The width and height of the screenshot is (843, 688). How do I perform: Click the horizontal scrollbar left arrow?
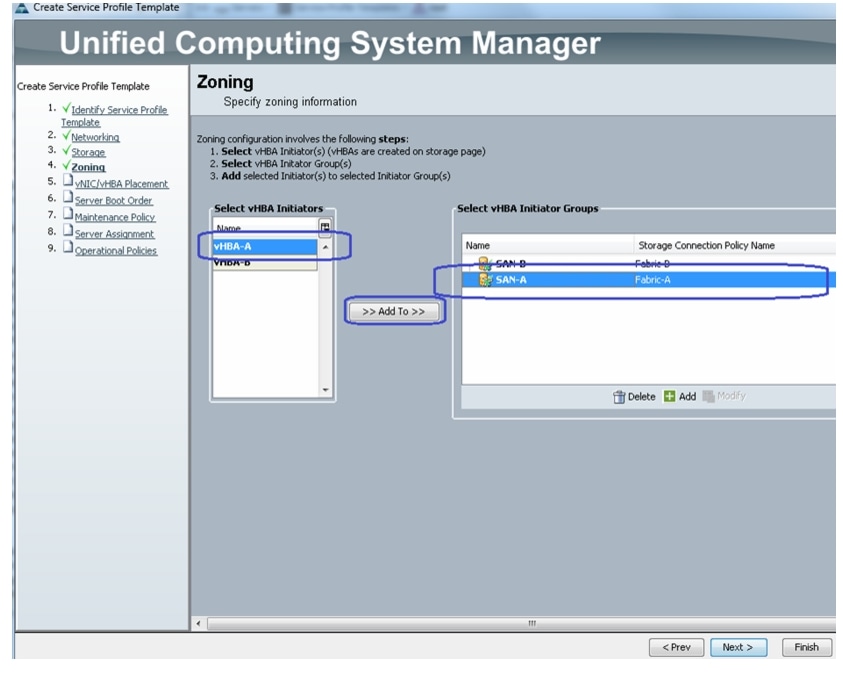tap(198, 624)
